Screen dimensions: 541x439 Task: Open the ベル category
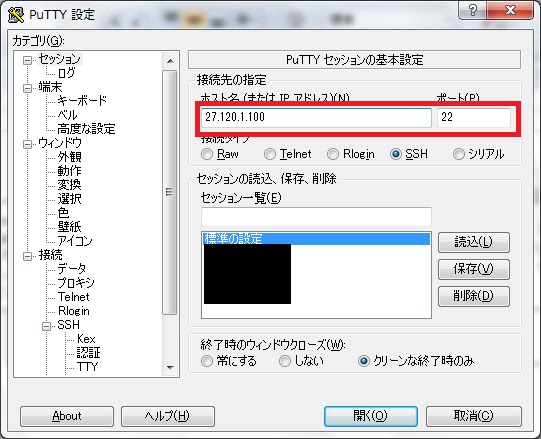click(67, 115)
